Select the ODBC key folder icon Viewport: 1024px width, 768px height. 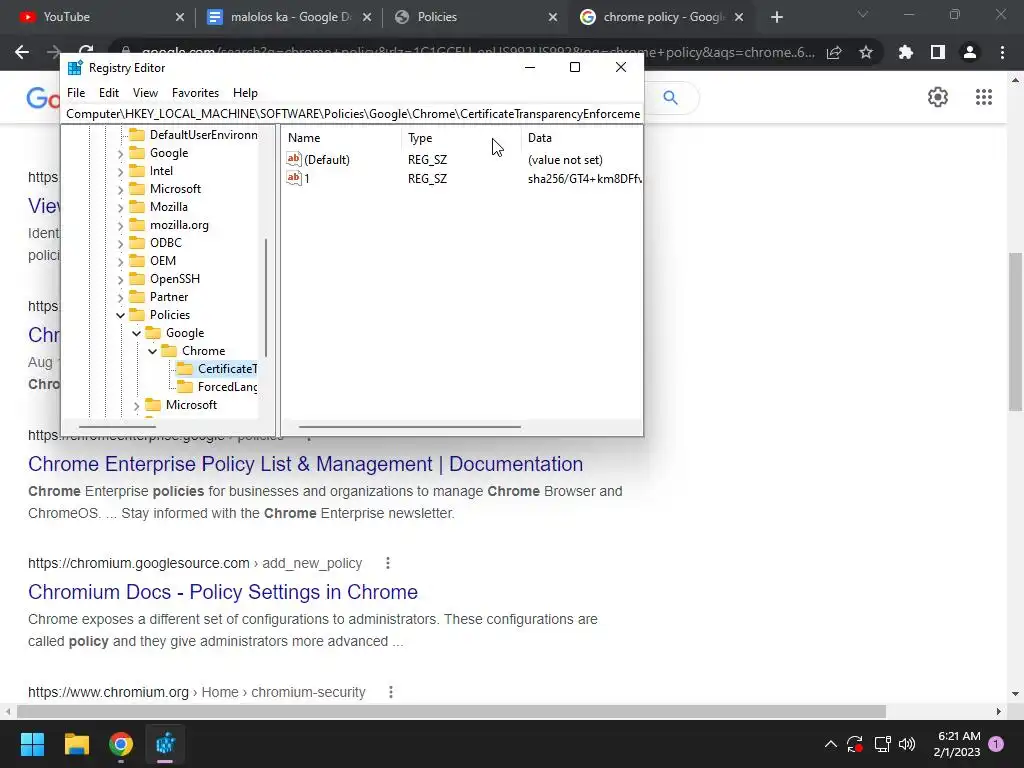(137, 242)
